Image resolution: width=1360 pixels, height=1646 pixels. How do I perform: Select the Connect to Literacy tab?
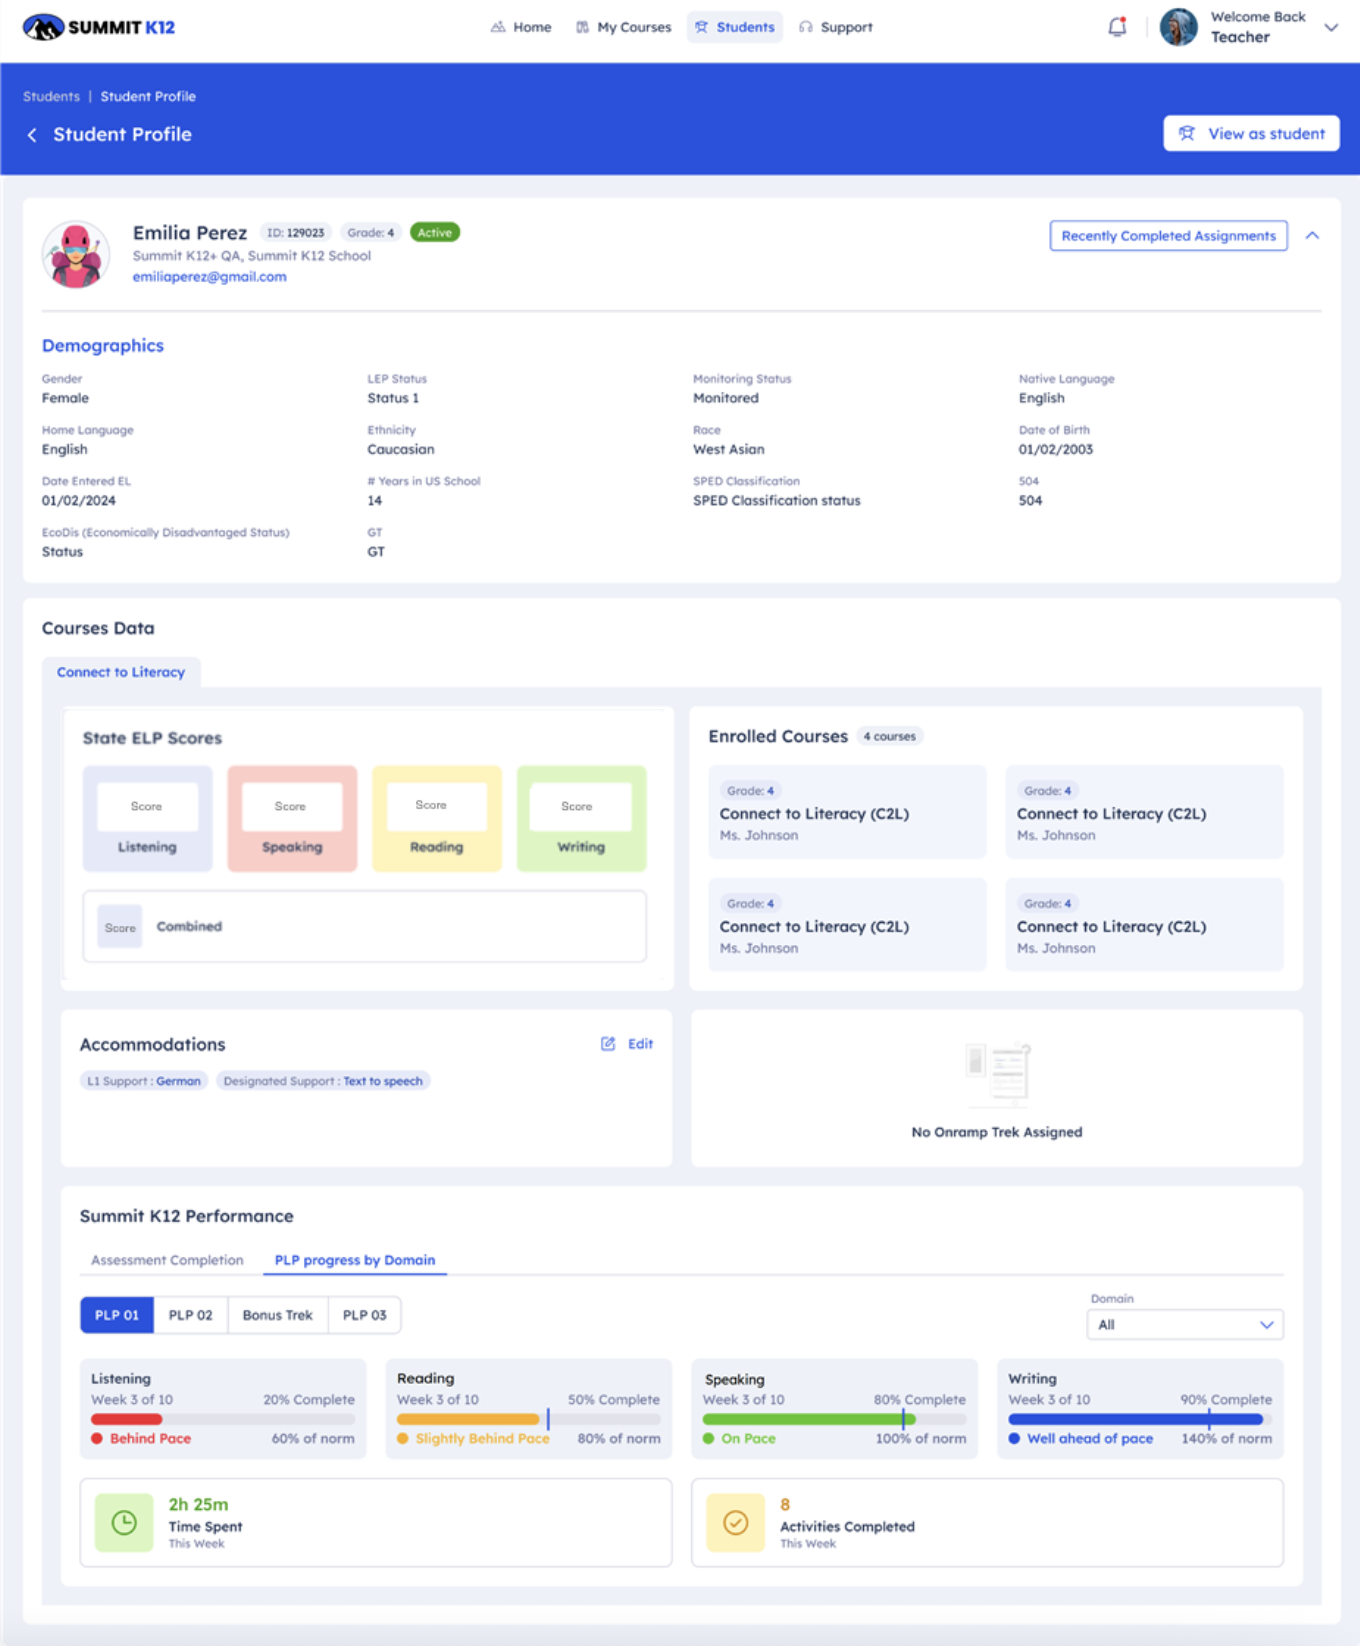click(x=121, y=672)
